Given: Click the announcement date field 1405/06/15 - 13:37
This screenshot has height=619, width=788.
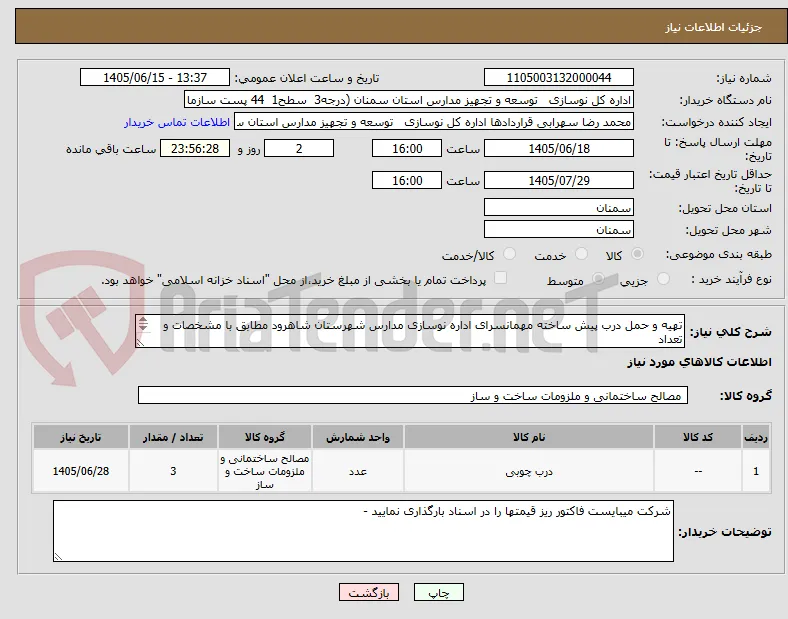Looking at the screenshot, I should point(155,77).
